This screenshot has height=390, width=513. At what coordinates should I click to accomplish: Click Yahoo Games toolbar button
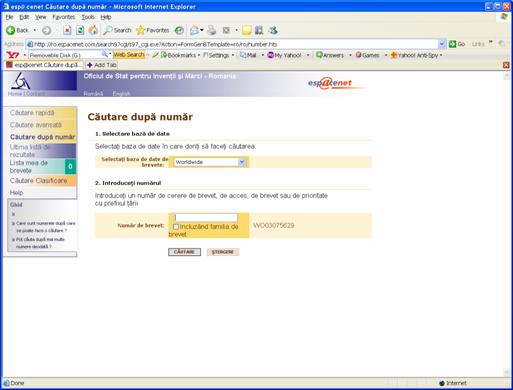pos(367,55)
